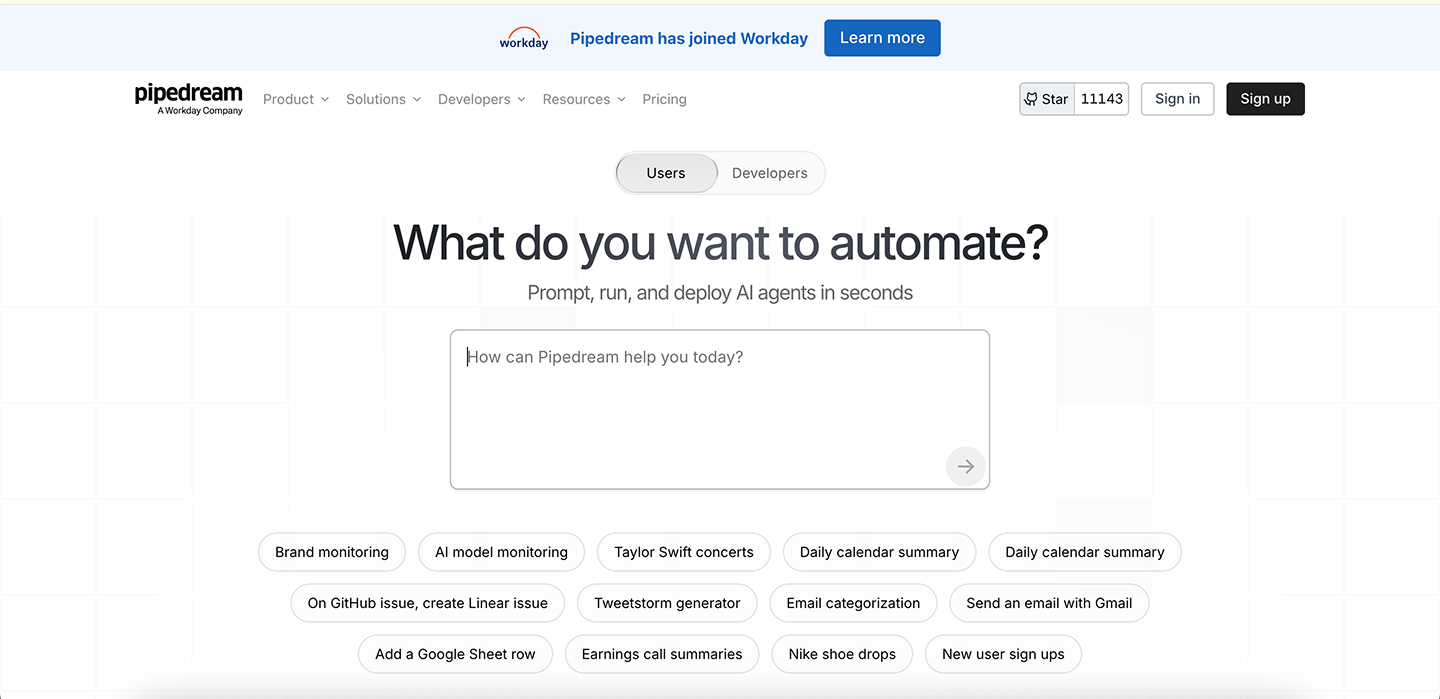Switch to the Users toggle option
The width and height of the screenshot is (1440, 699).
pos(666,173)
